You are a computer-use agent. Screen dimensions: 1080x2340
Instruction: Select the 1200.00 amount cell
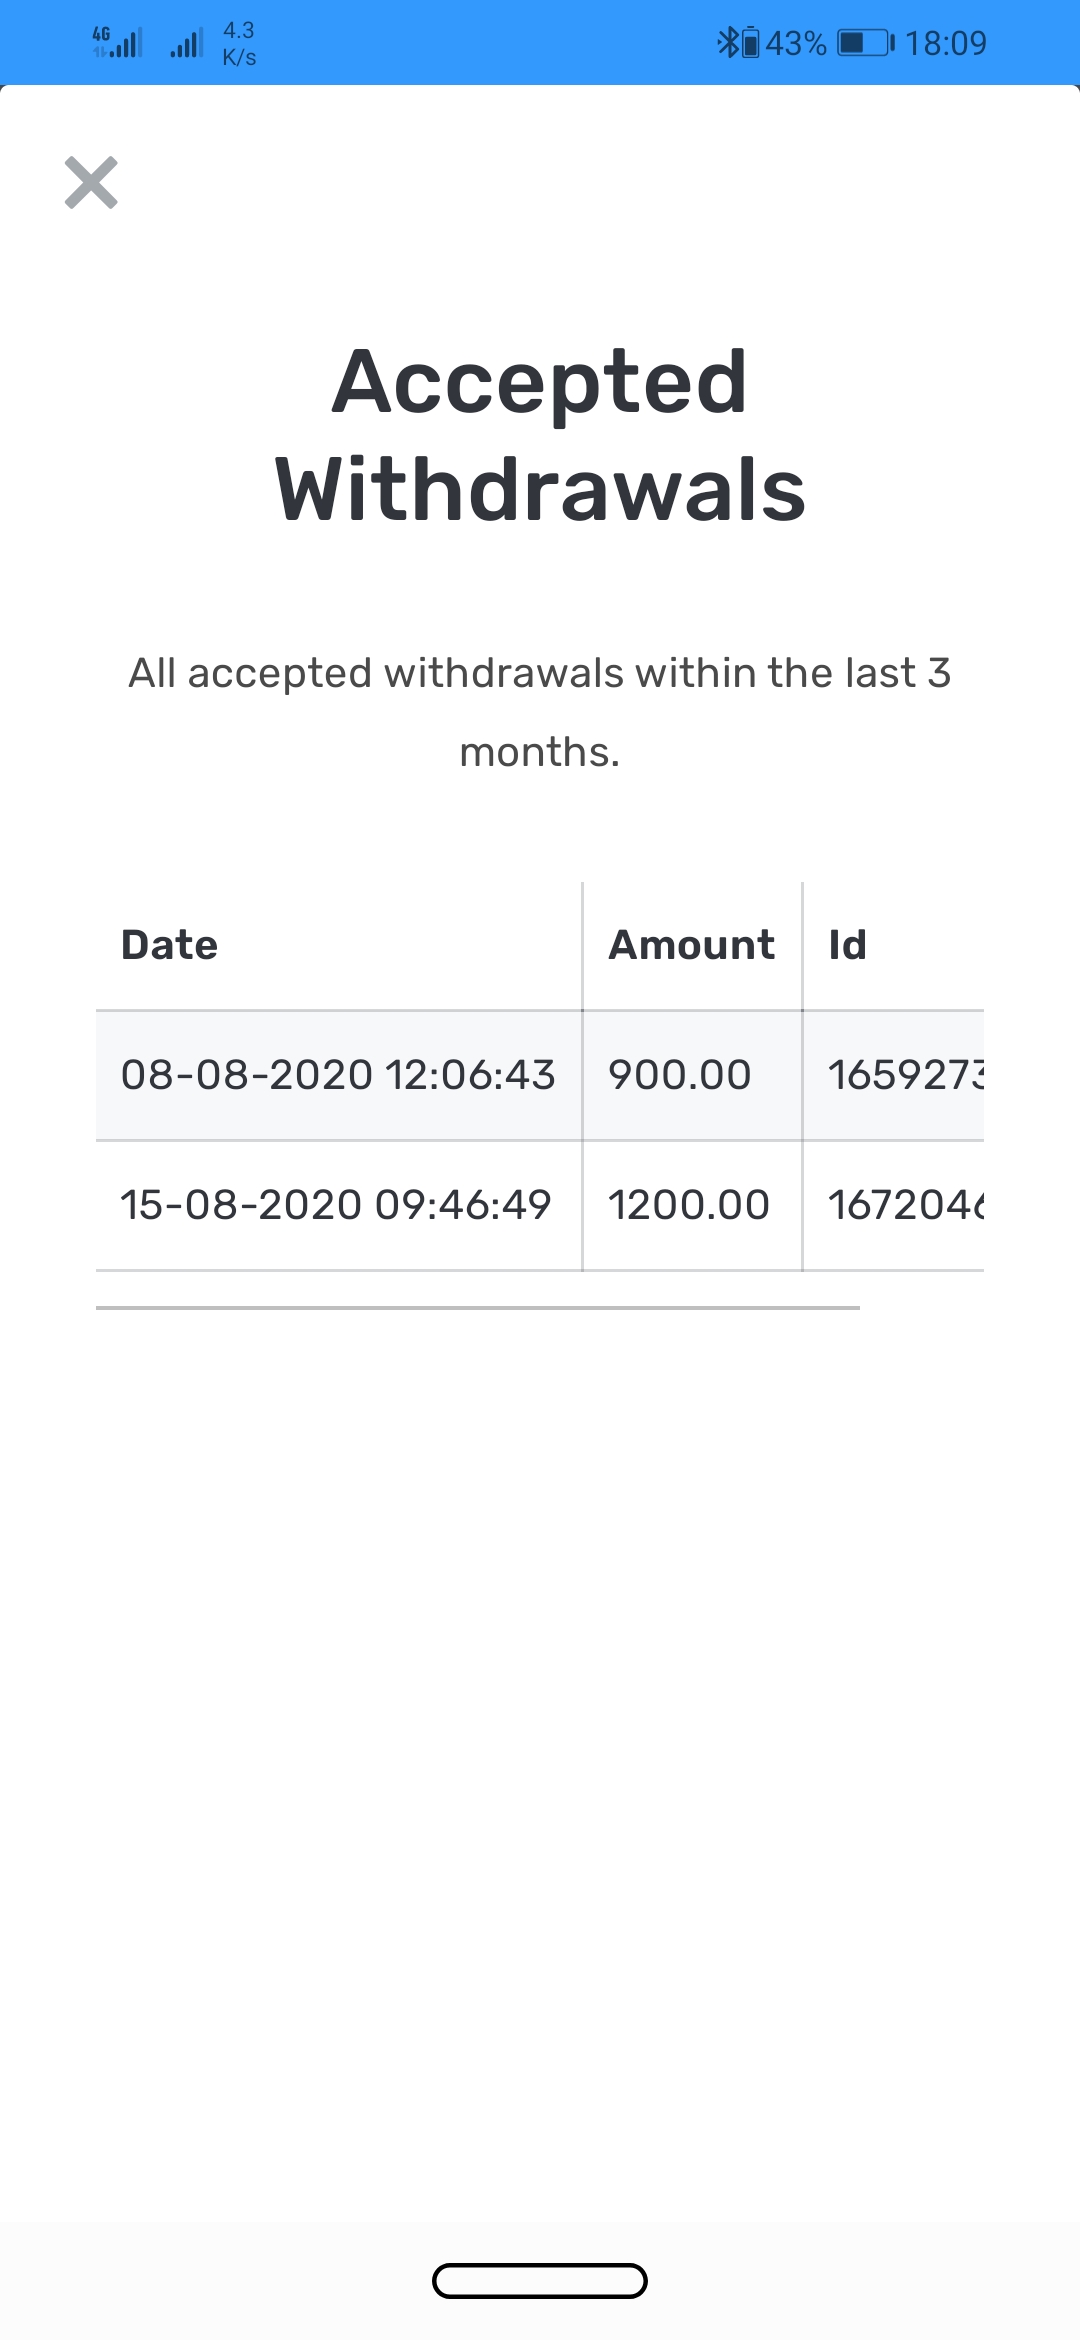[x=689, y=1205]
